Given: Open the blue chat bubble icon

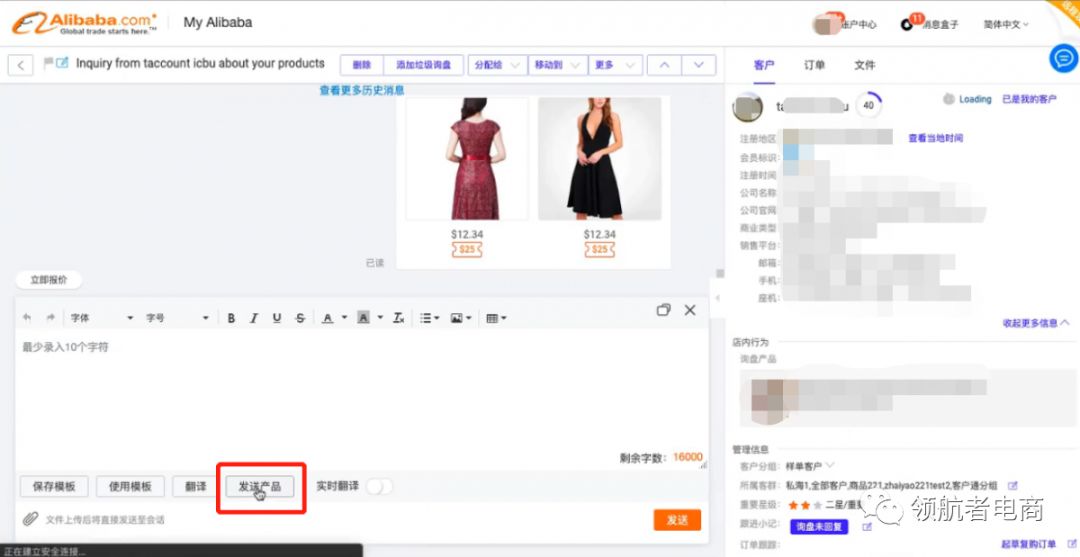Looking at the screenshot, I should point(1063,59).
